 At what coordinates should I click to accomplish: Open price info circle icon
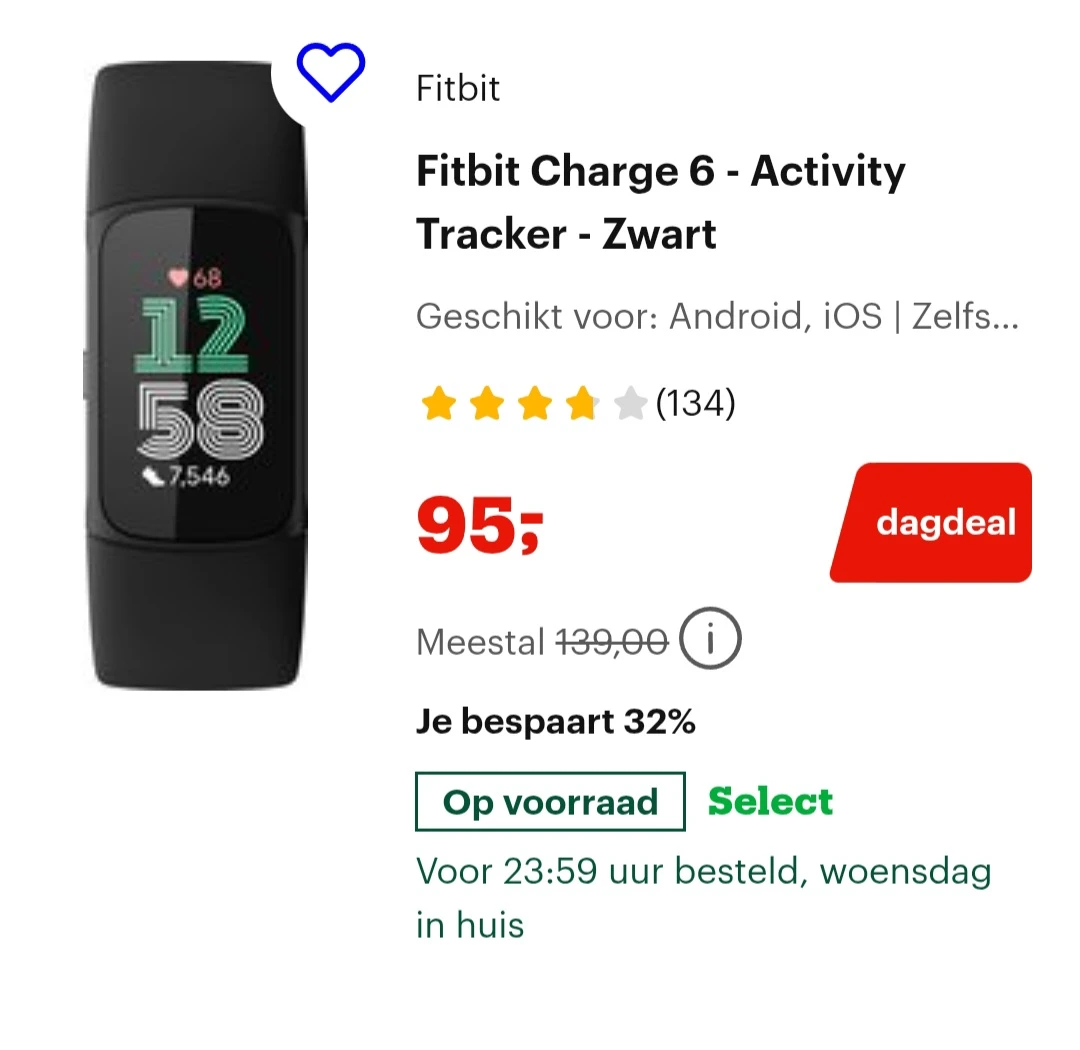tap(710, 638)
